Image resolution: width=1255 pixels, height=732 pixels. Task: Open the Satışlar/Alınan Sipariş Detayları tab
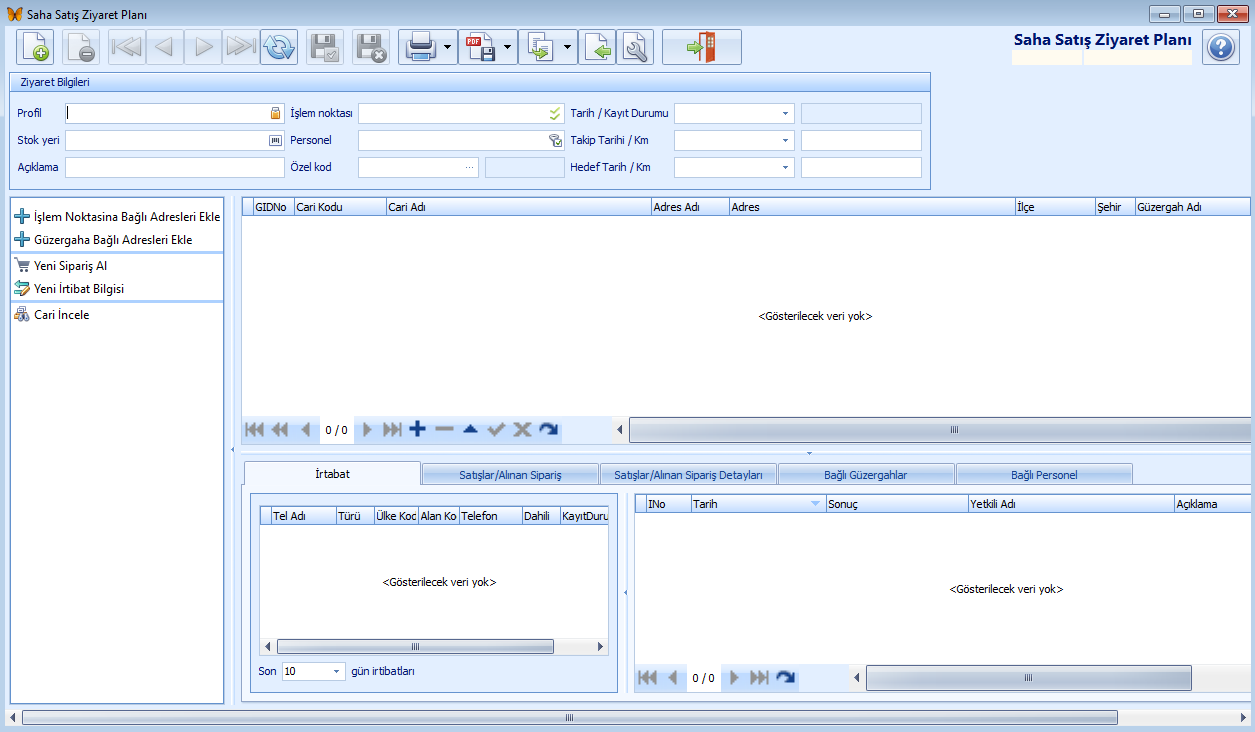tap(688, 474)
